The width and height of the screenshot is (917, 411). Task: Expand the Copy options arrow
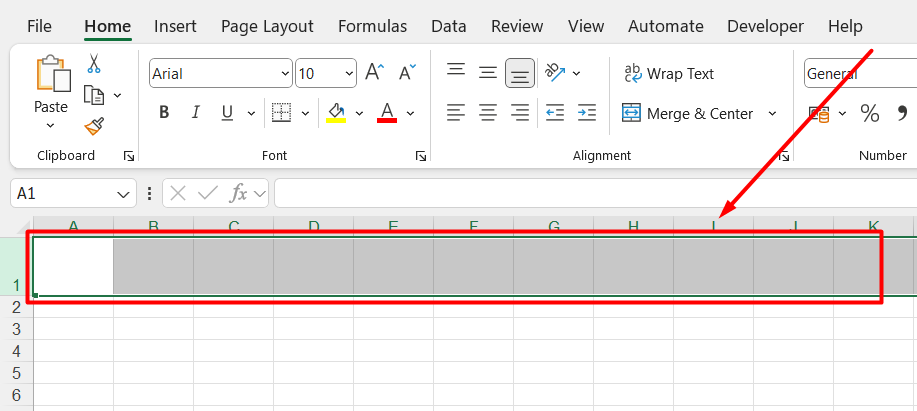(x=118, y=95)
